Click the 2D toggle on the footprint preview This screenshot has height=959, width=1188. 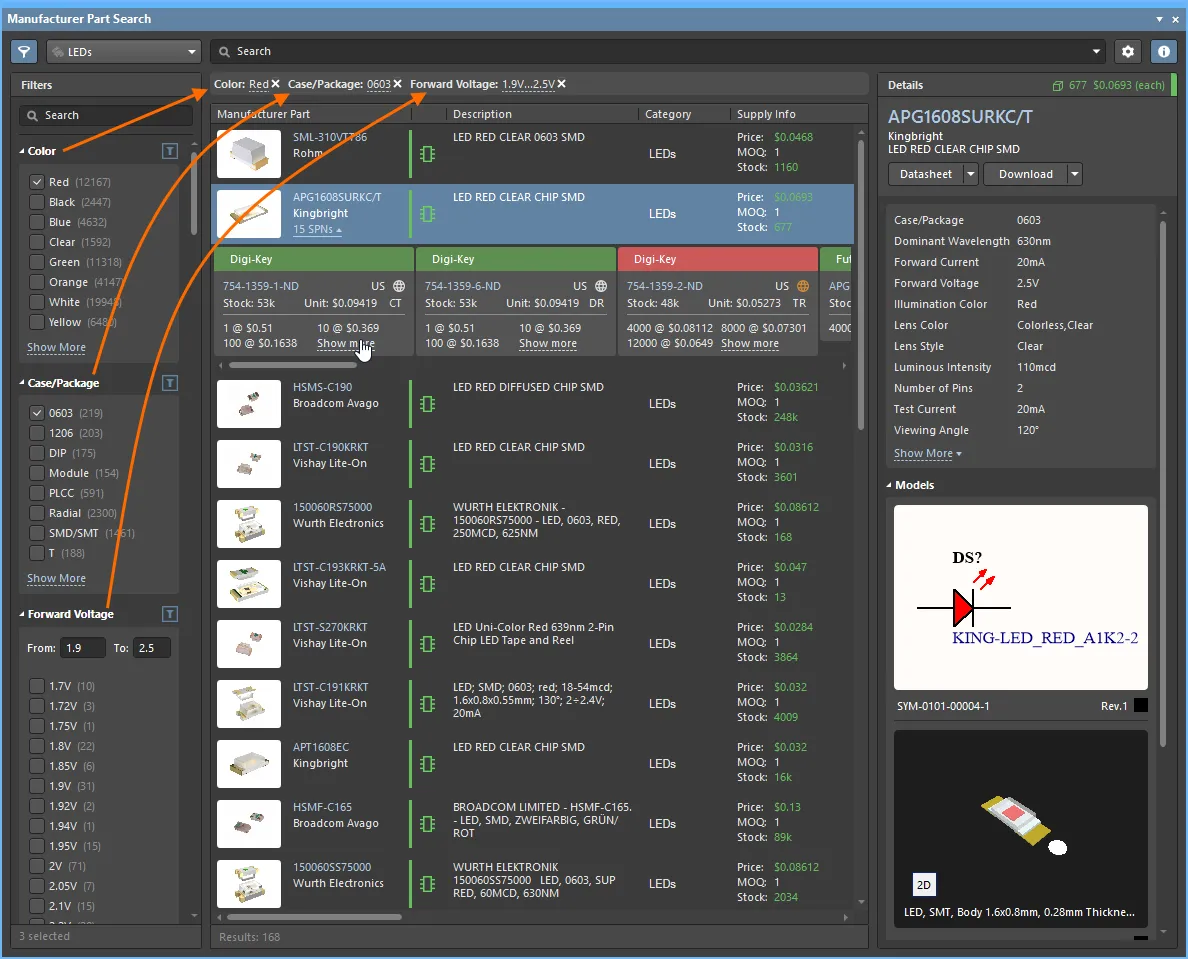(924, 885)
